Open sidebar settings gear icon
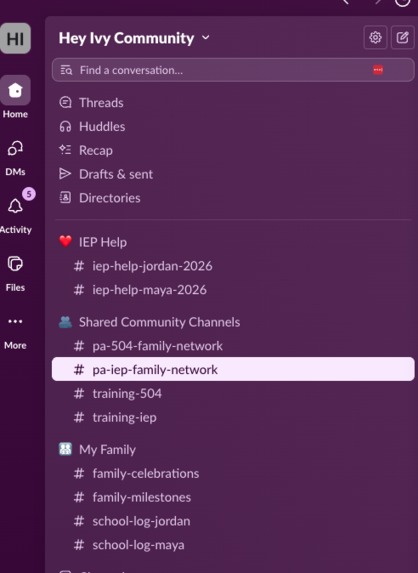The width and height of the screenshot is (418, 573). pyautogui.click(x=375, y=37)
